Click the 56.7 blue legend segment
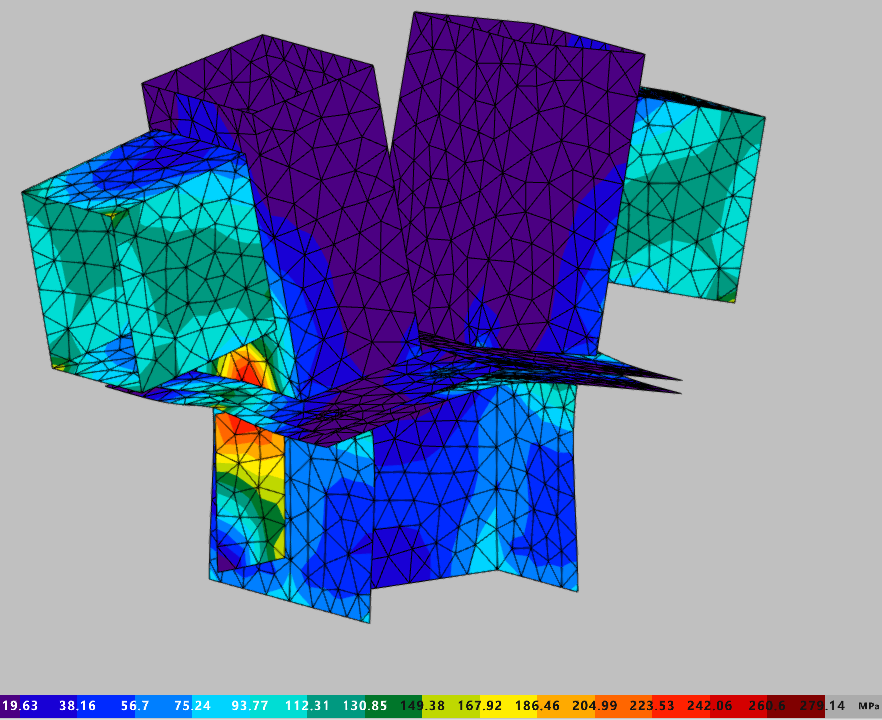This screenshot has width=882, height=720. click(x=135, y=706)
